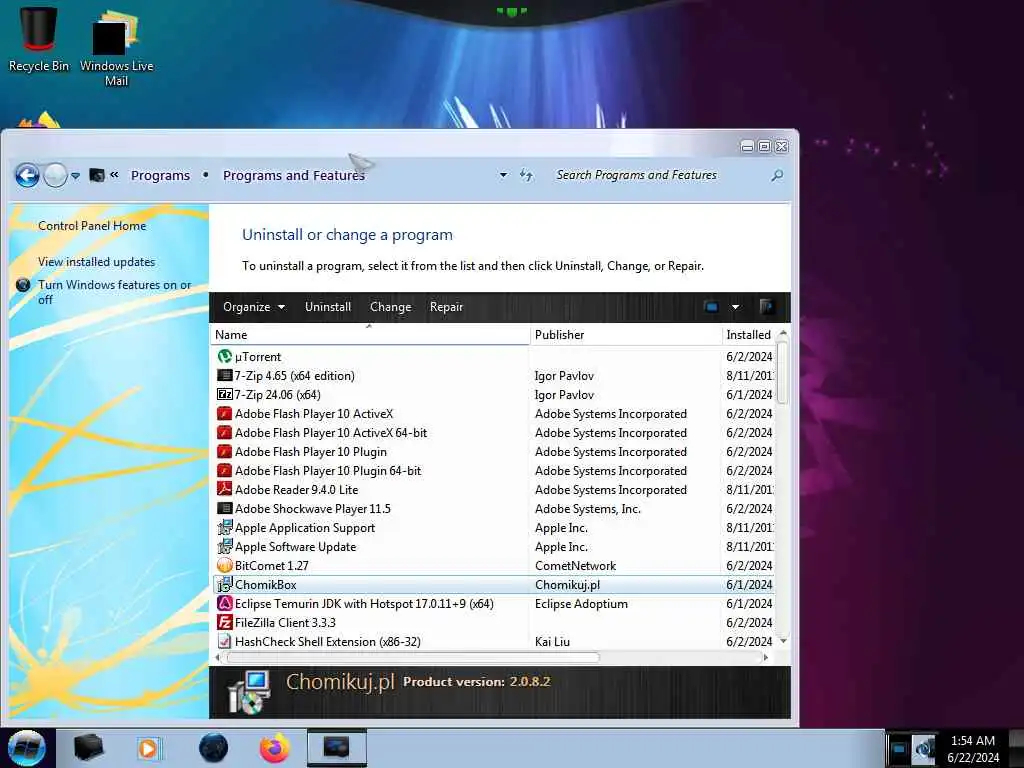1024x768 pixels.
Task: Select the Apple Application Support icon
Action: pos(225,527)
